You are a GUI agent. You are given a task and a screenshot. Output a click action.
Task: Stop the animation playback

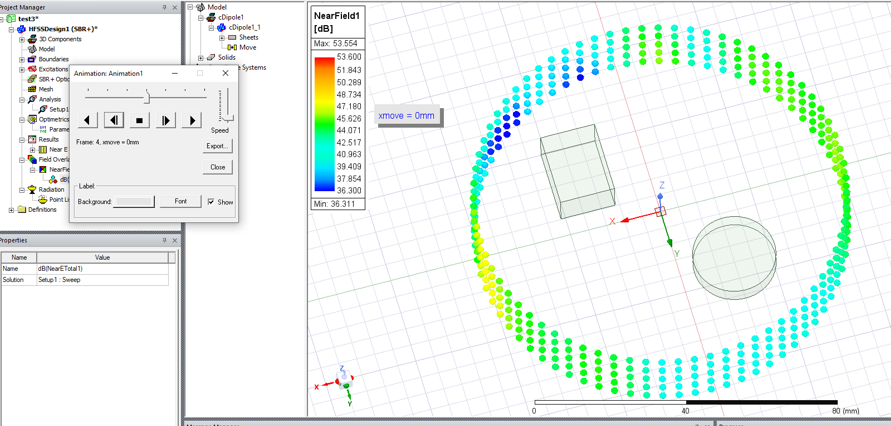[140, 120]
